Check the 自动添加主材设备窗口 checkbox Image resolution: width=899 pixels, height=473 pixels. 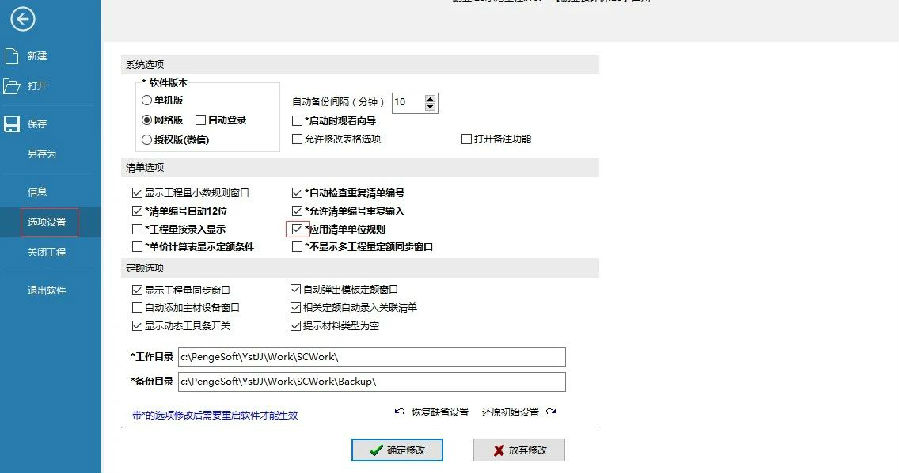click(x=137, y=308)
